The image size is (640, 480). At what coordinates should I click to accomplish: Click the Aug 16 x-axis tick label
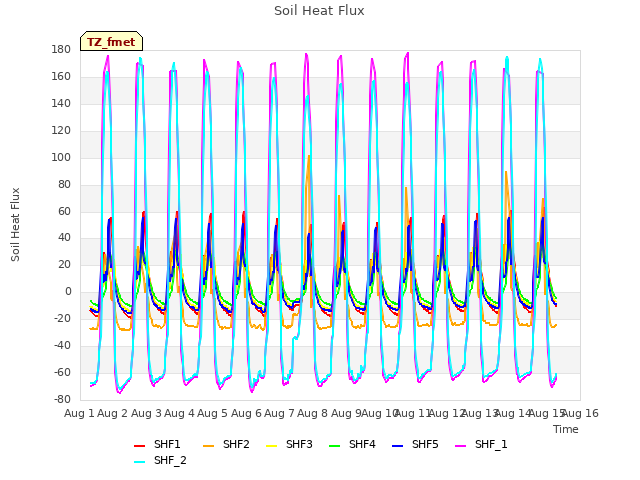(580, 413)
